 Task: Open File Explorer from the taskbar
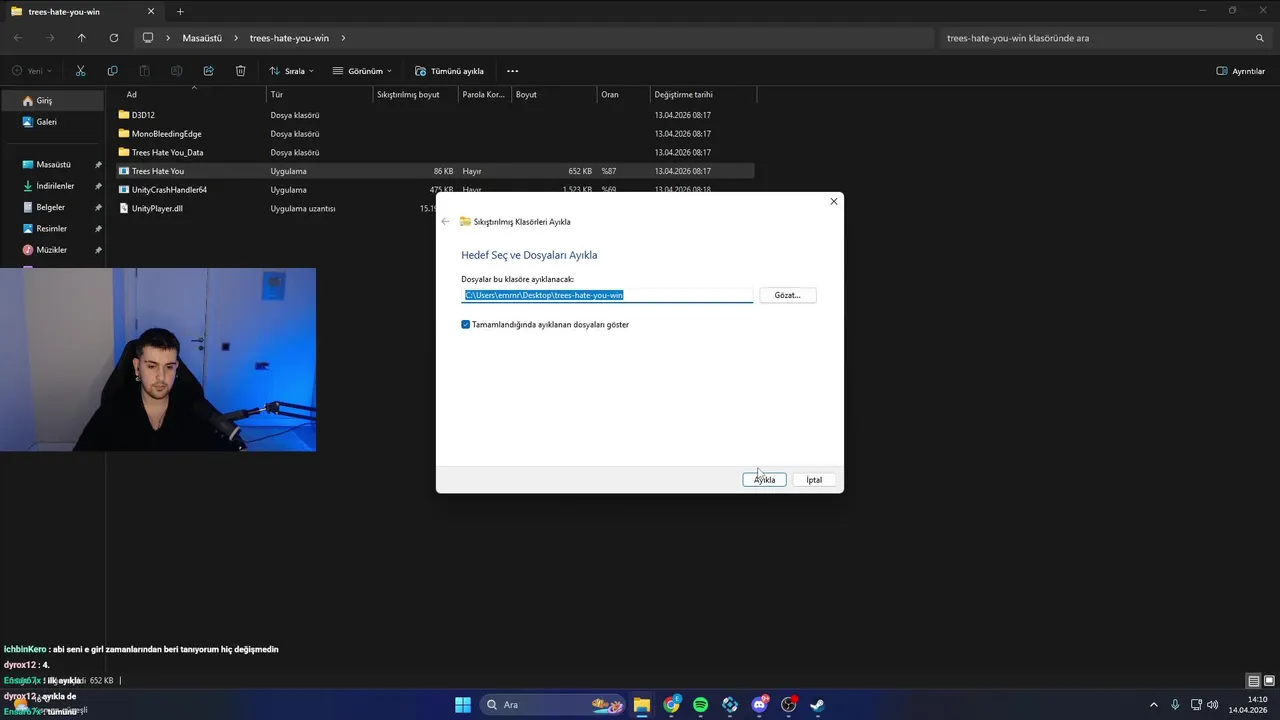point(642,705)
